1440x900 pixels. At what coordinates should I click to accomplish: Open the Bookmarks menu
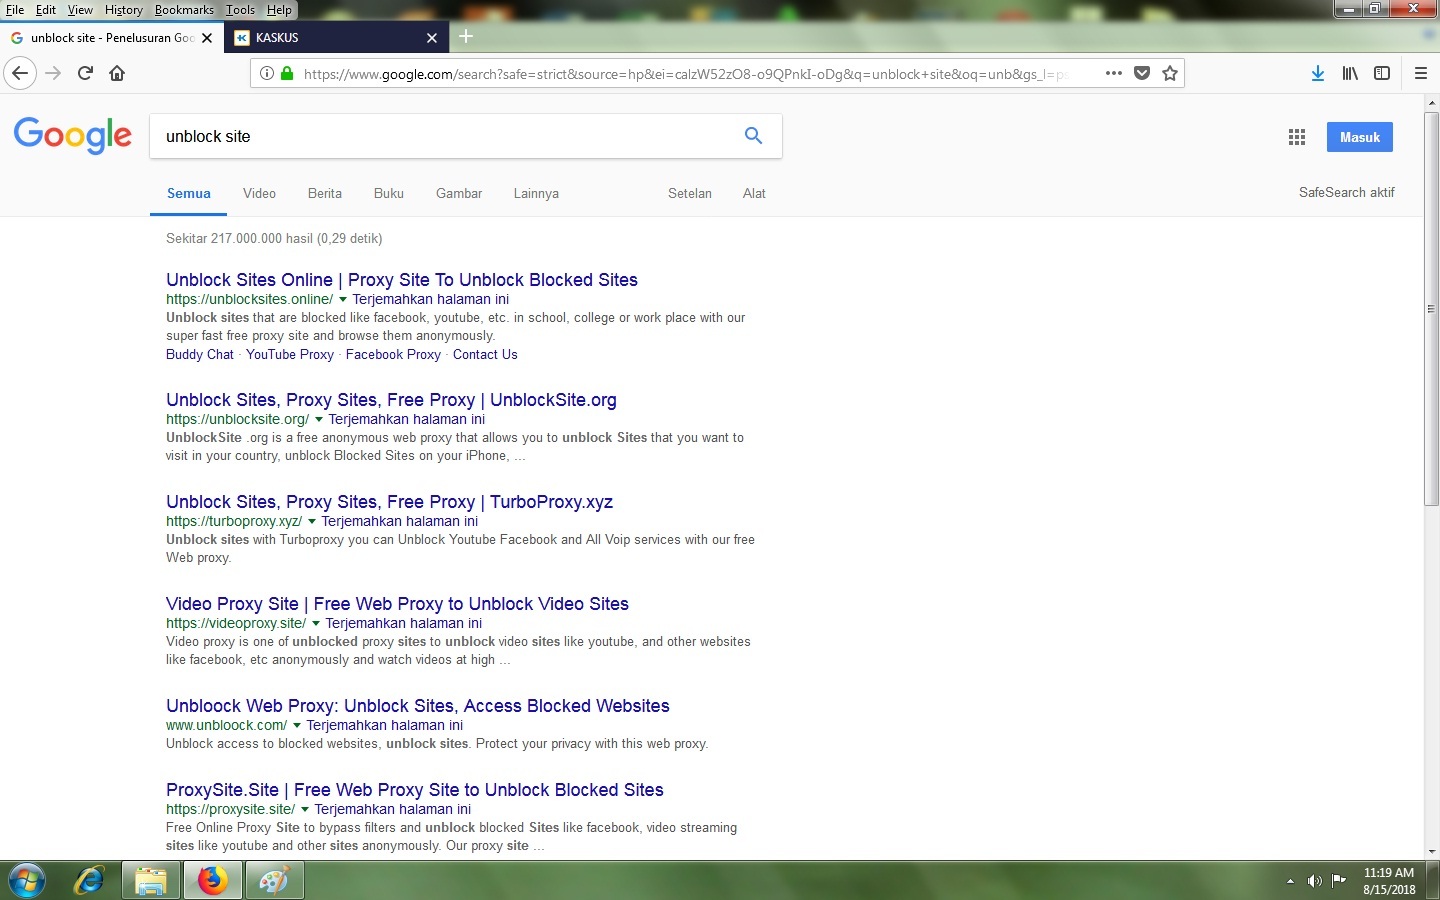pos(184,10)
